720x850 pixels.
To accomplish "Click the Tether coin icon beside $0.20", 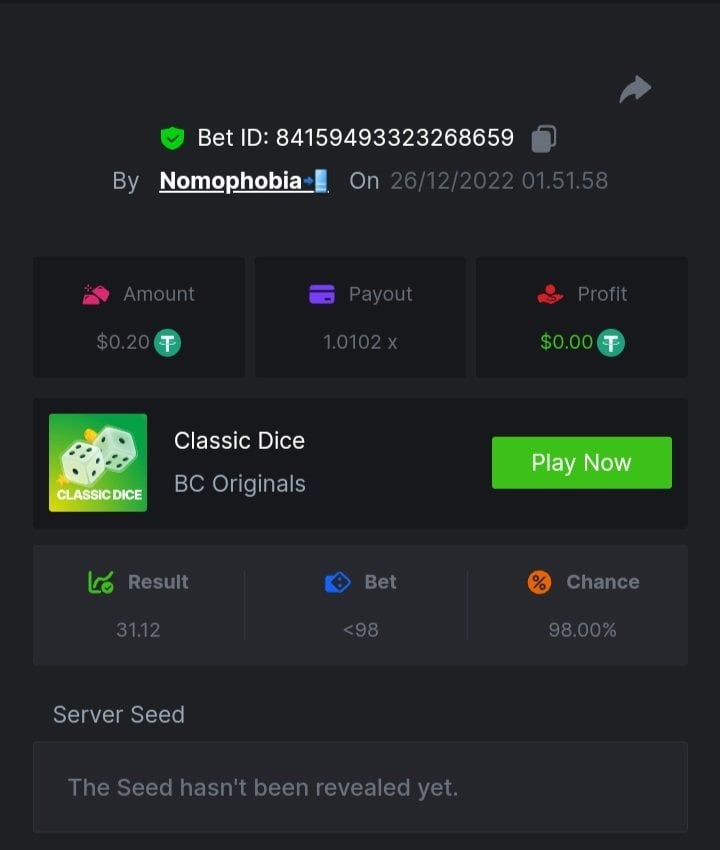I will 167,343.
